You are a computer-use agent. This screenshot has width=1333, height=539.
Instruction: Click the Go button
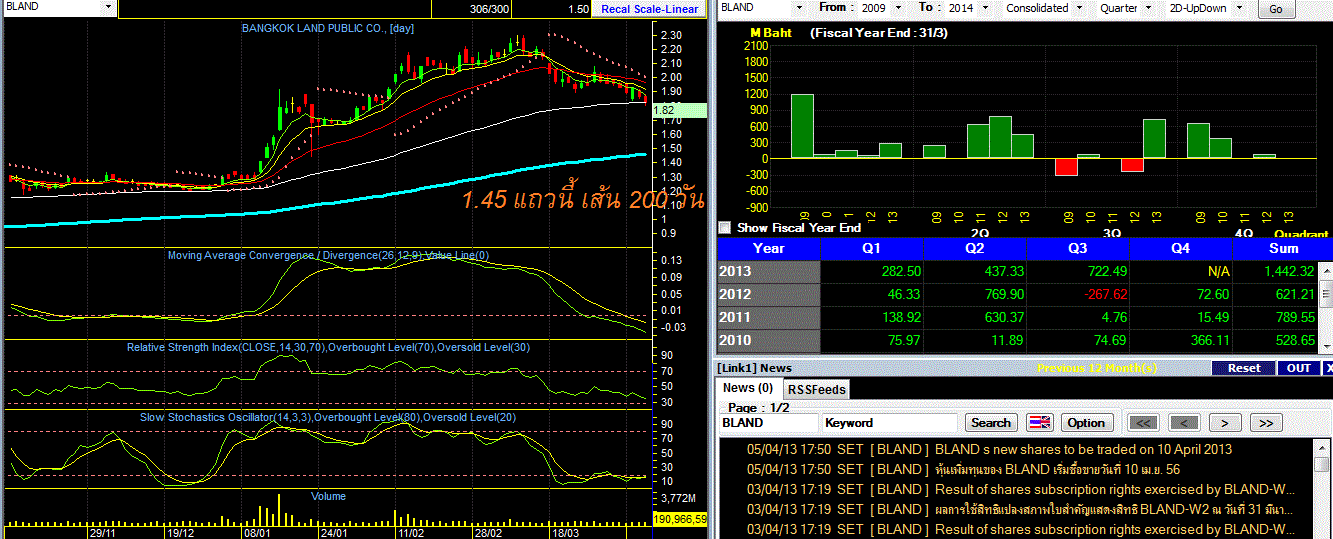coord(1276,8)
